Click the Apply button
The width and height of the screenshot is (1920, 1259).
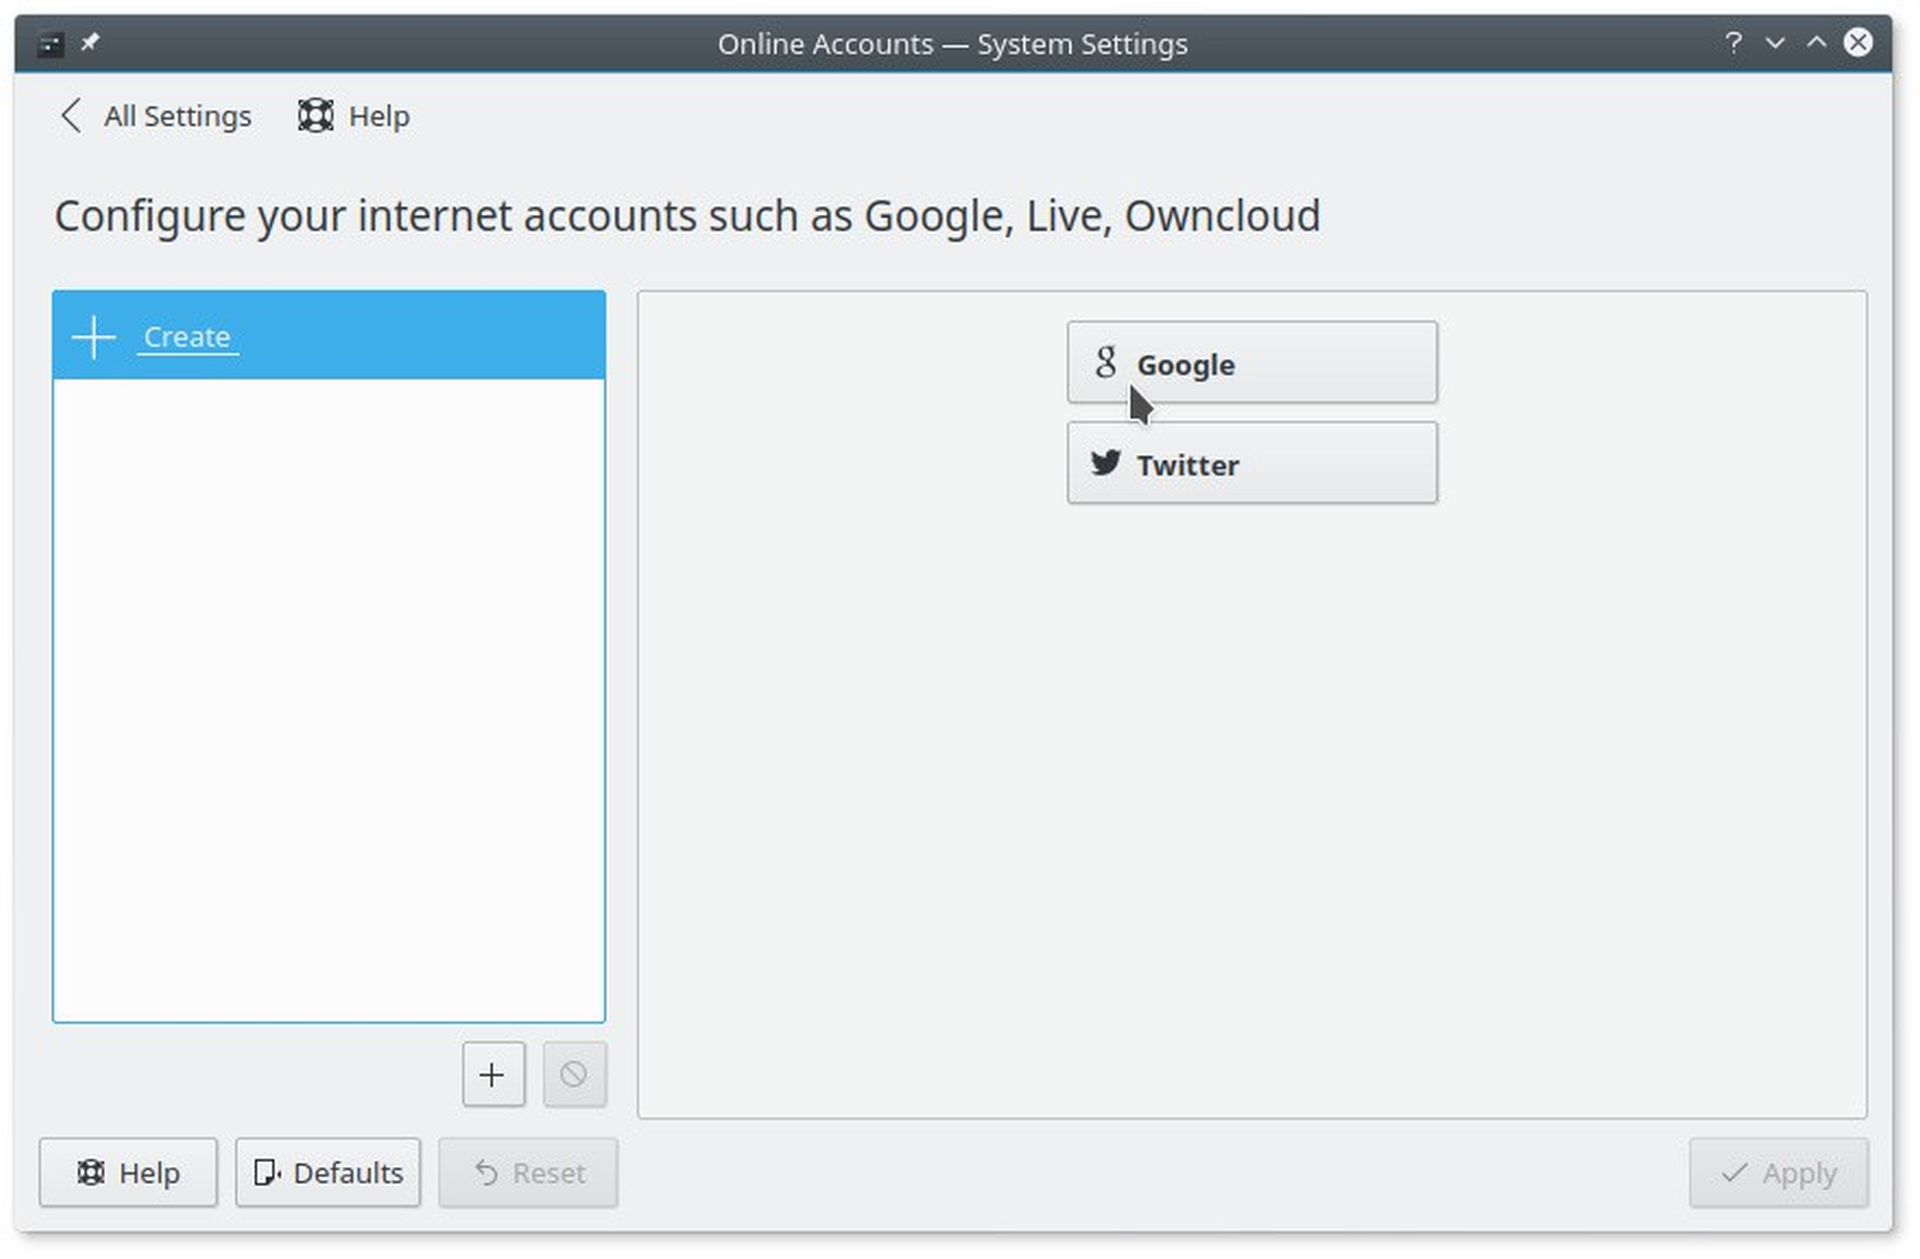pyautogui.click(x=1779, y=1172)
